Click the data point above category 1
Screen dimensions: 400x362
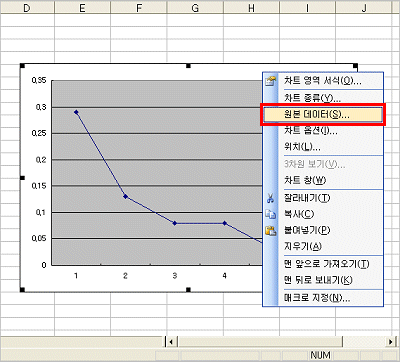[76, 112]
